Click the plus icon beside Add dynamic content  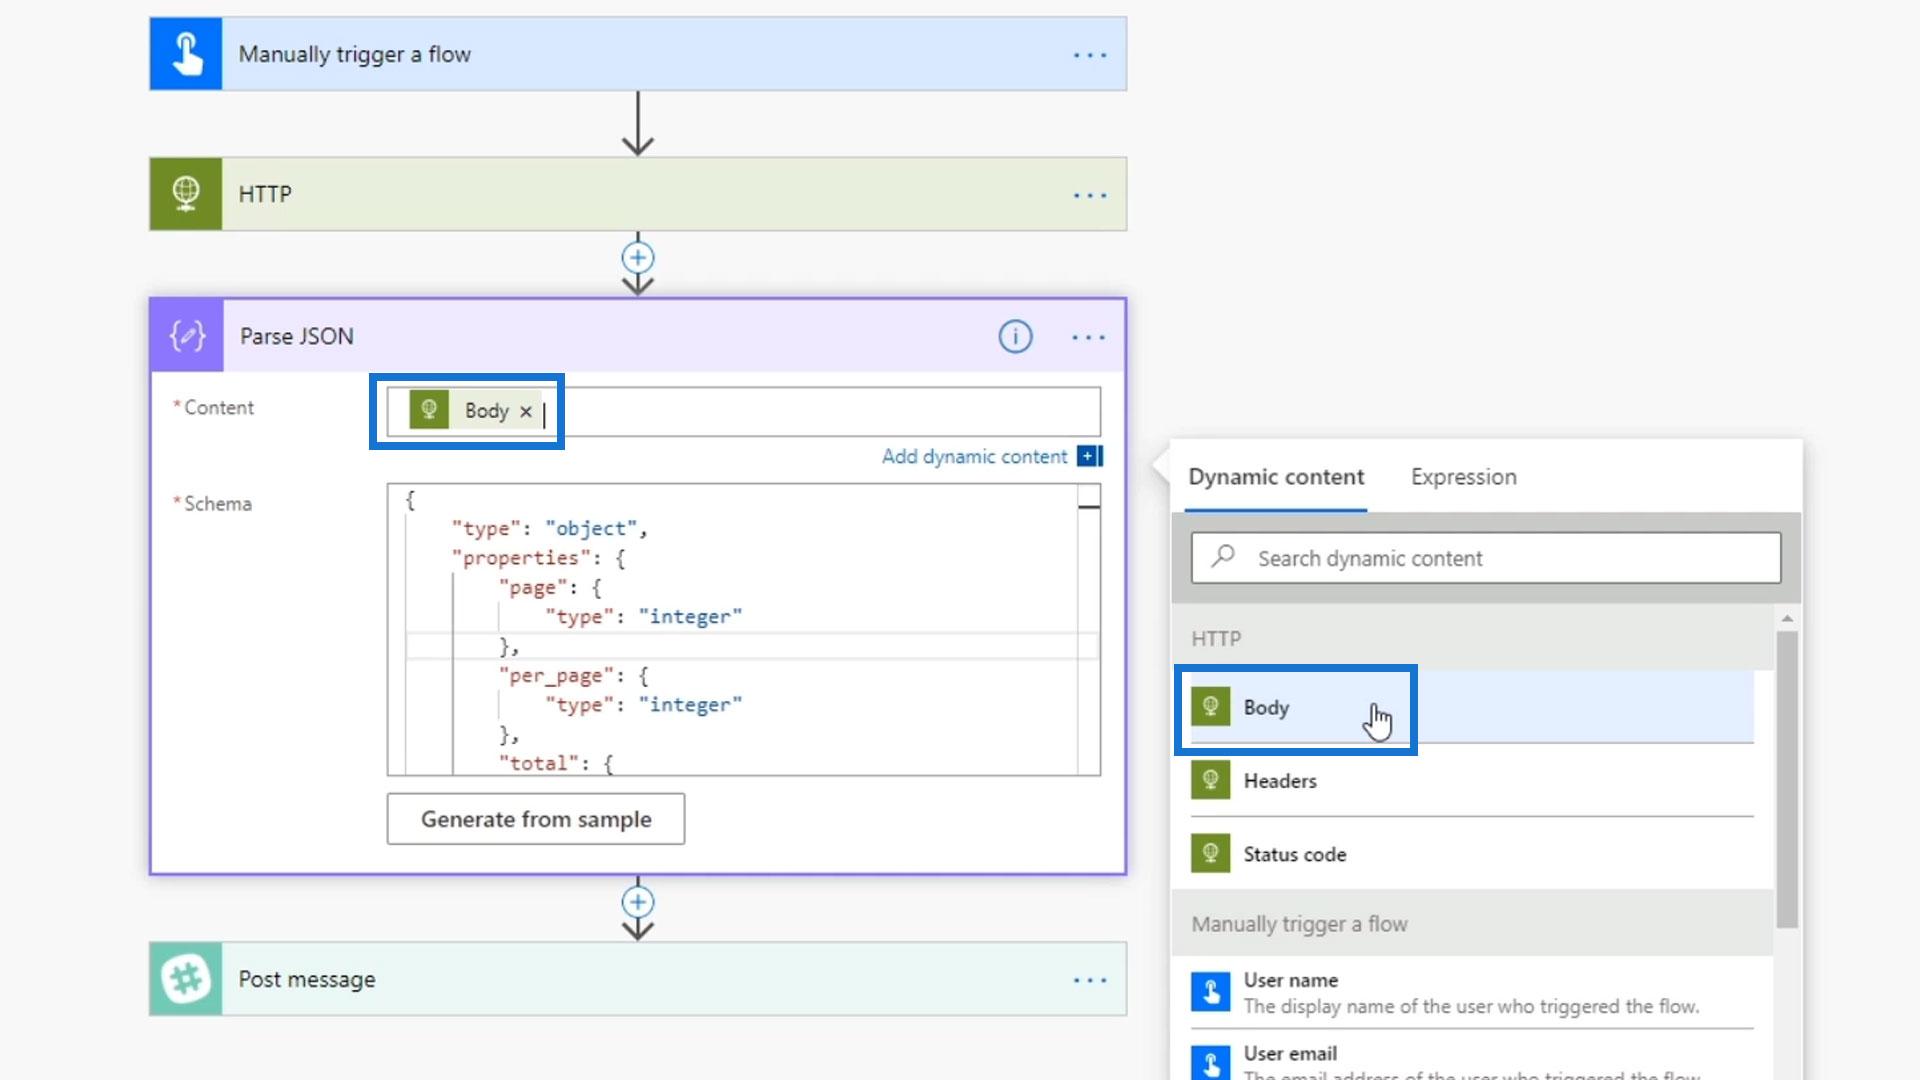point(1089,457)
